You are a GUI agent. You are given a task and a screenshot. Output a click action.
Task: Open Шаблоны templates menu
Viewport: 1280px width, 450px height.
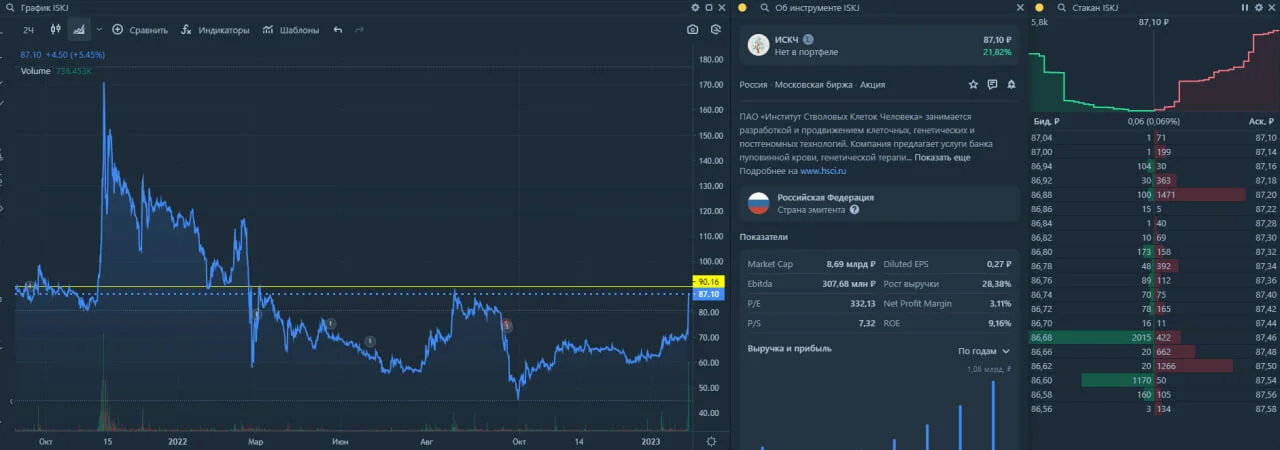click(291, 30)
